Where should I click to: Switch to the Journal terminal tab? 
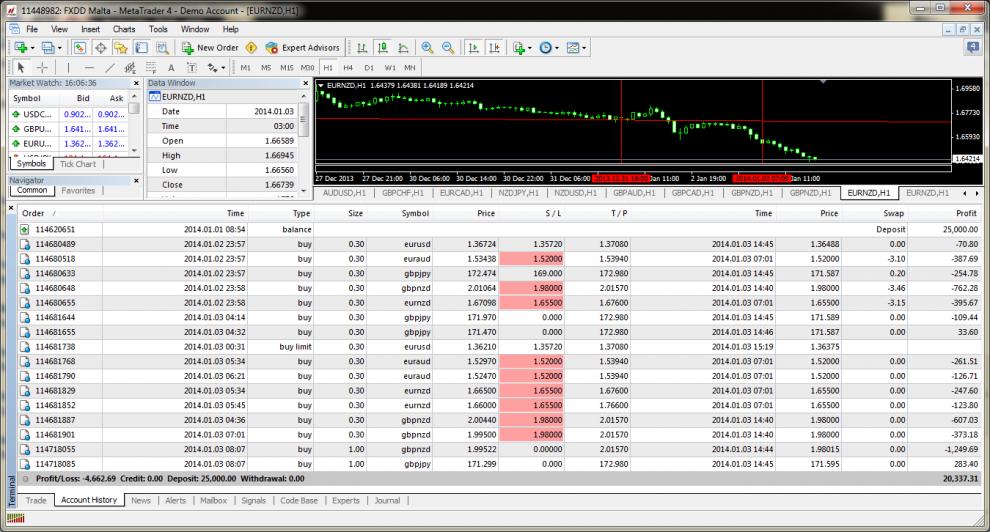387,500
